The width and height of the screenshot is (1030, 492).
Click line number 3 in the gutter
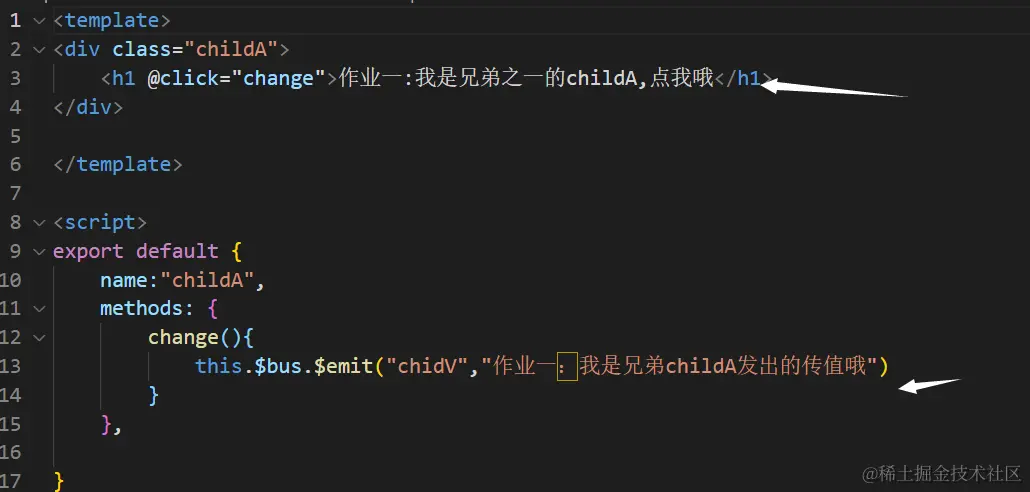(15, 78)
